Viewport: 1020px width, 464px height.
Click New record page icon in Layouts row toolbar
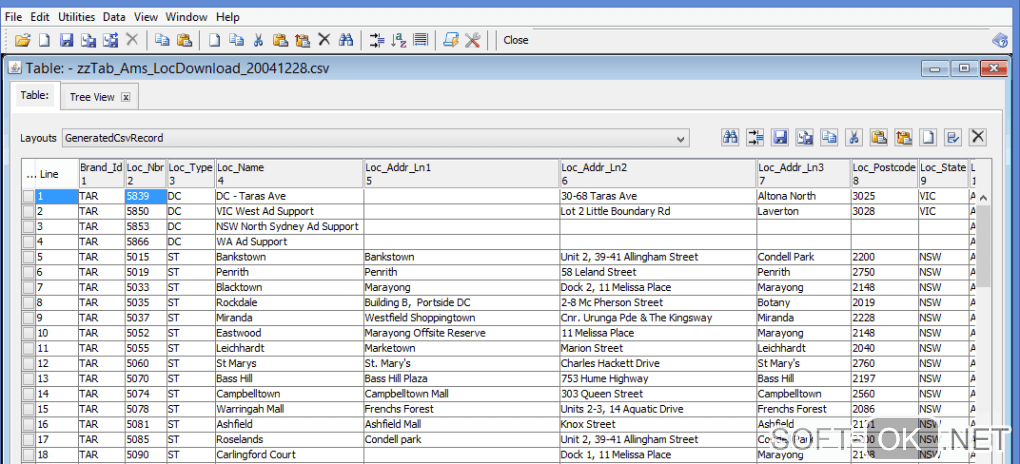pyautogui.click(x=929, y=137)
